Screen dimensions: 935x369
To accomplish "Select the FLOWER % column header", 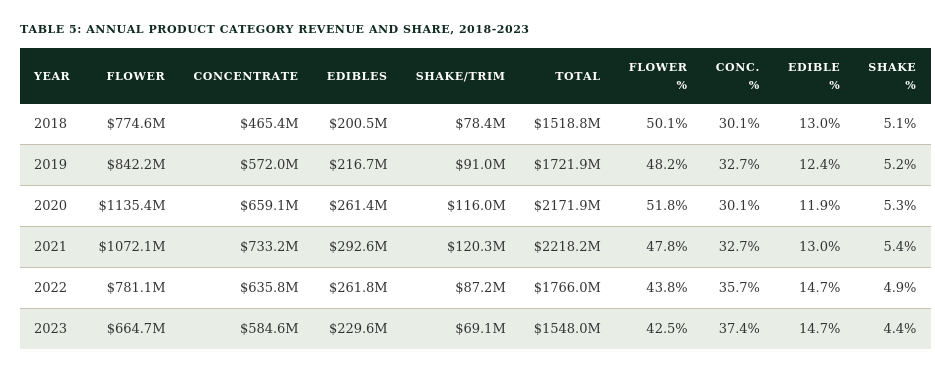I will (x=658, y=76).
